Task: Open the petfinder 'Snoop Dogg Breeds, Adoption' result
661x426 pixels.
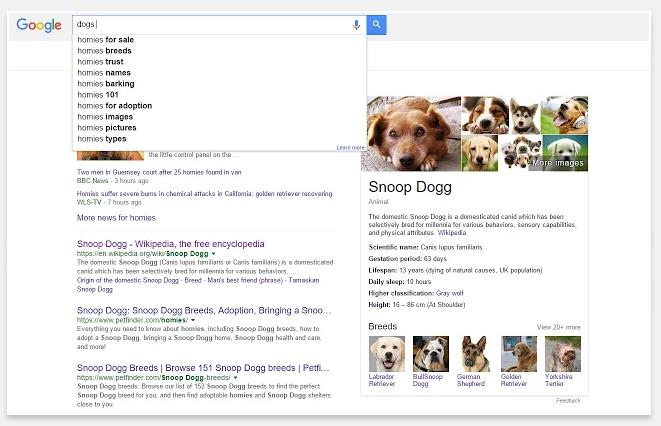Action: 204,311
